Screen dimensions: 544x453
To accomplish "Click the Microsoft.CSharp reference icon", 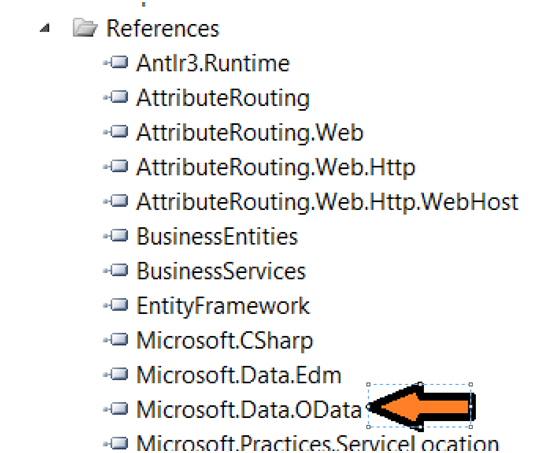I will point(116,340).
